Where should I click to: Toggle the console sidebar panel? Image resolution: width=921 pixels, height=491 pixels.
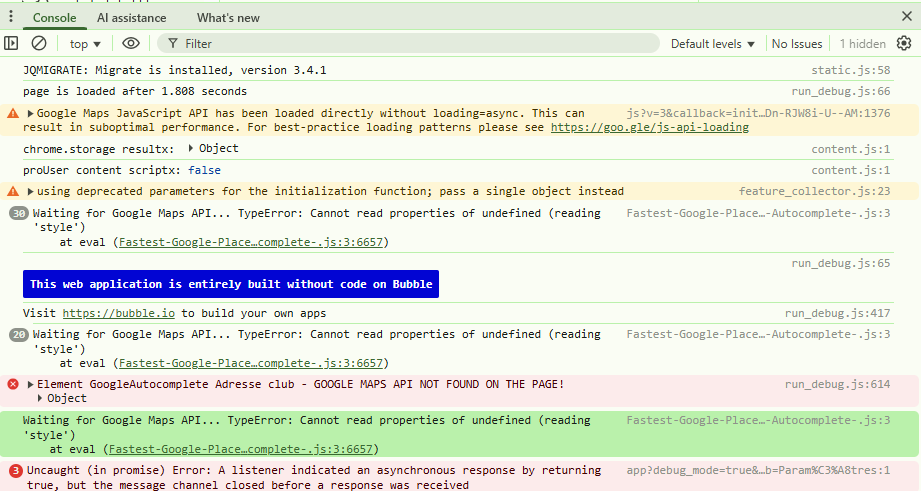point(11,43)
